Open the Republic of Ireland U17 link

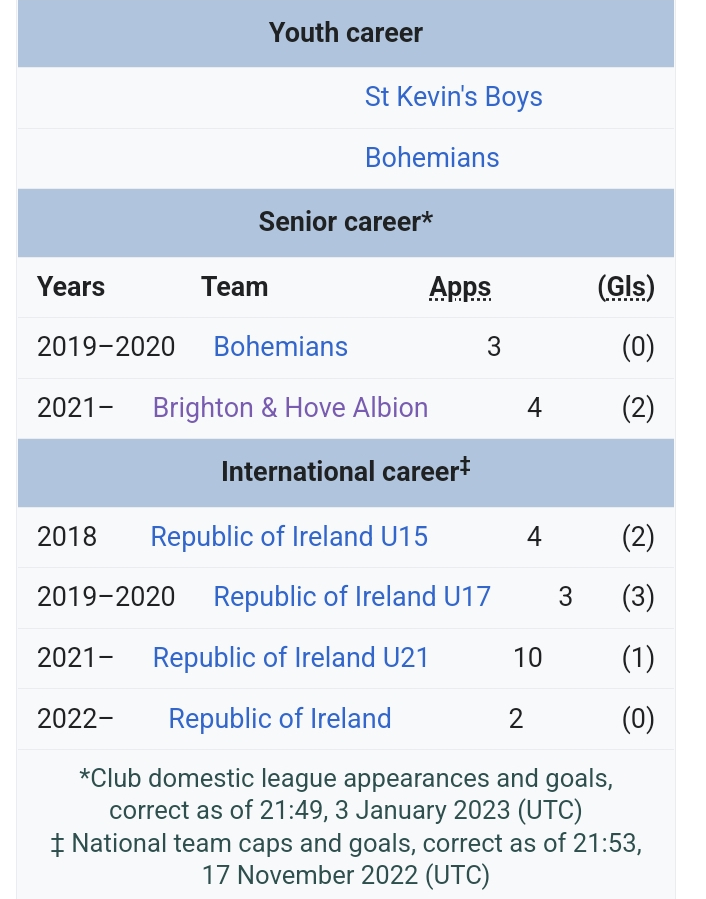coord(352,596)
